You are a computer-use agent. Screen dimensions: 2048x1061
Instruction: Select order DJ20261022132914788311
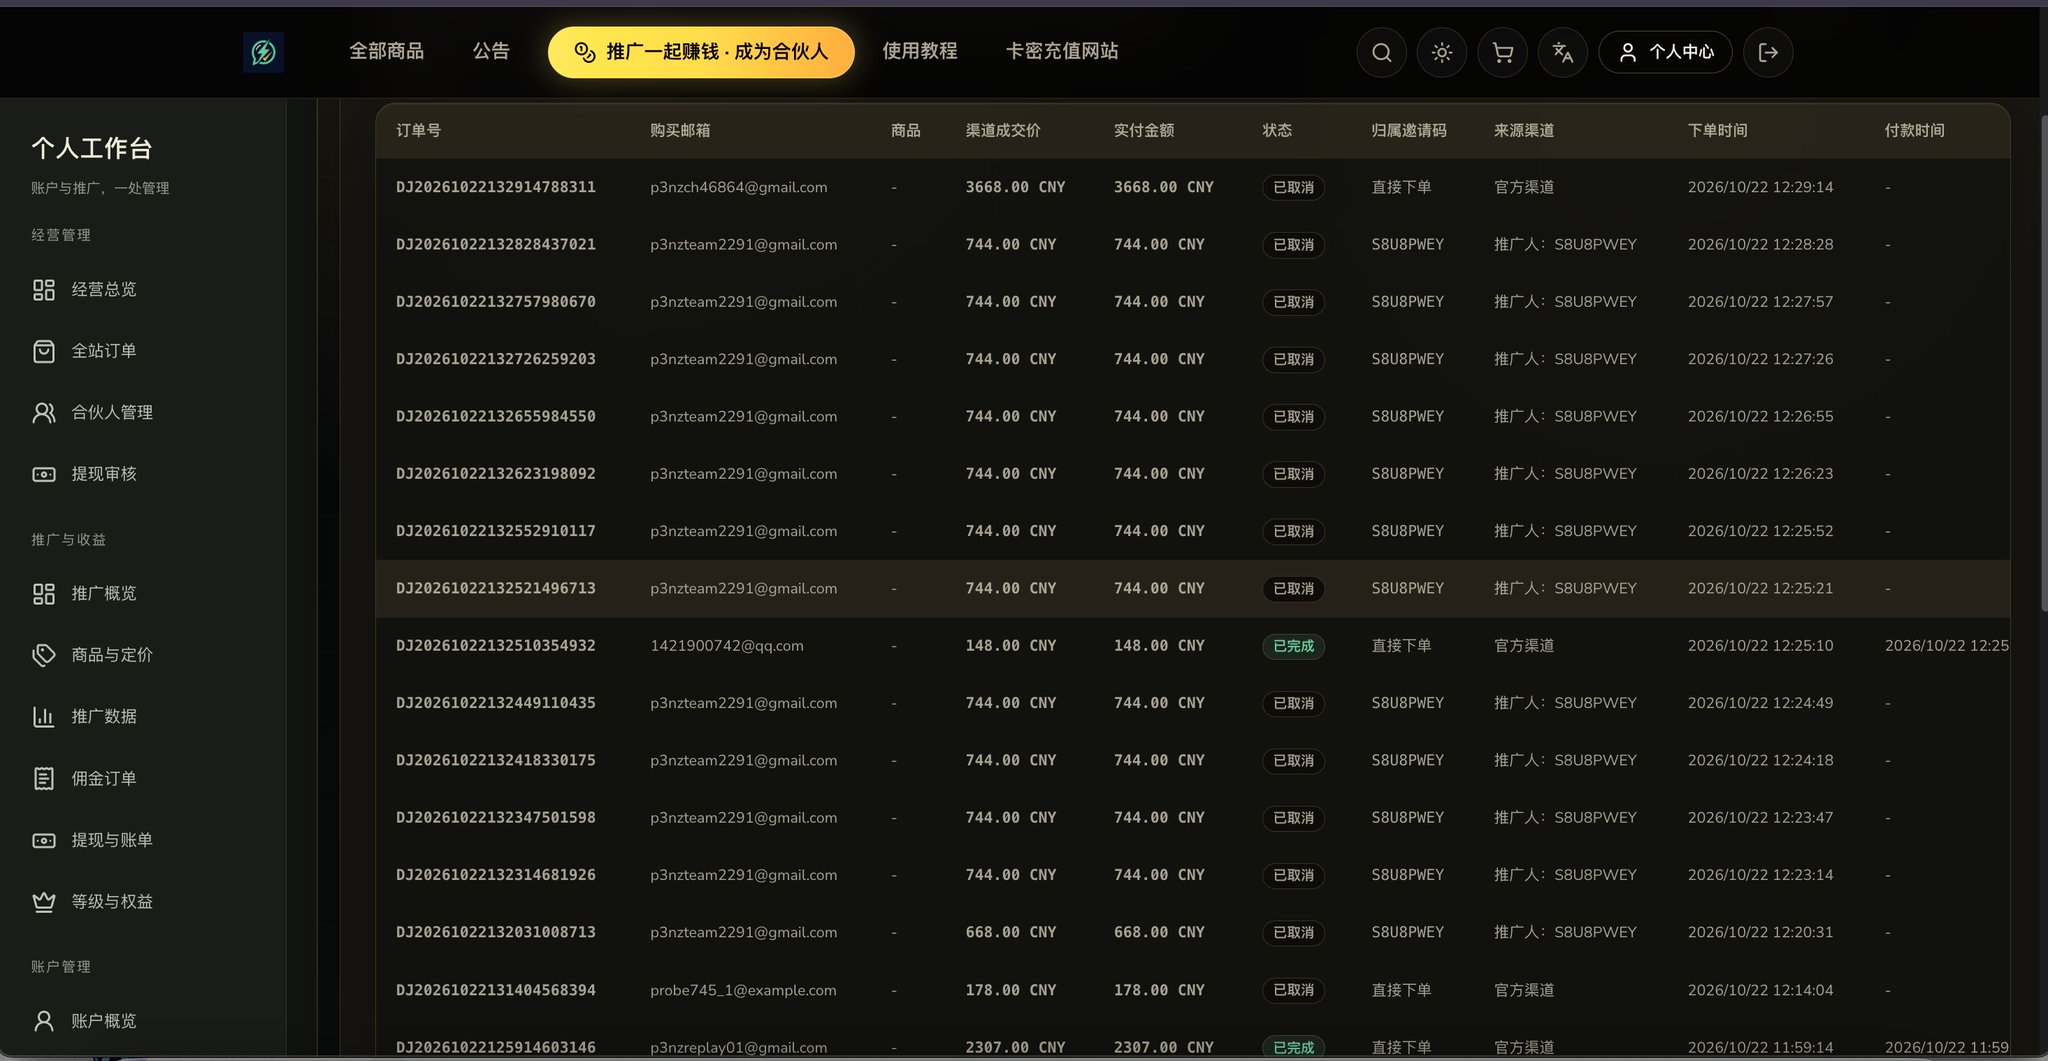click(496, 187)
